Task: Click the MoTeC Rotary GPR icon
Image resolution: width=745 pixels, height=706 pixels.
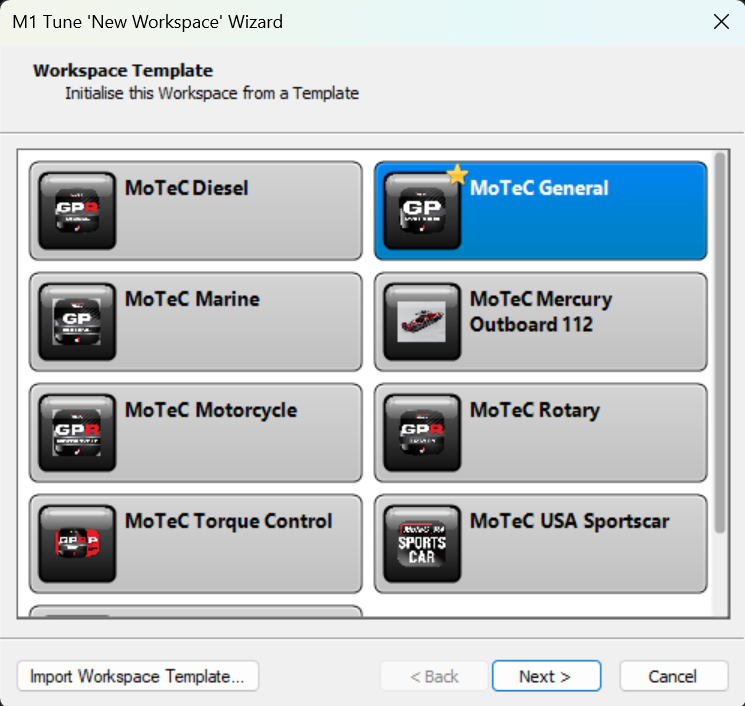Action: (422, 433)
